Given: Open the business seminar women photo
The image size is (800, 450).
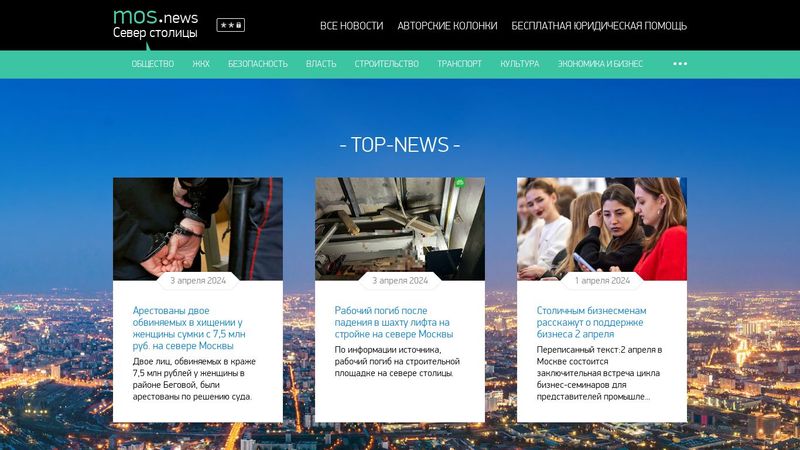Looking at the screenshot, I should (602, 228).
